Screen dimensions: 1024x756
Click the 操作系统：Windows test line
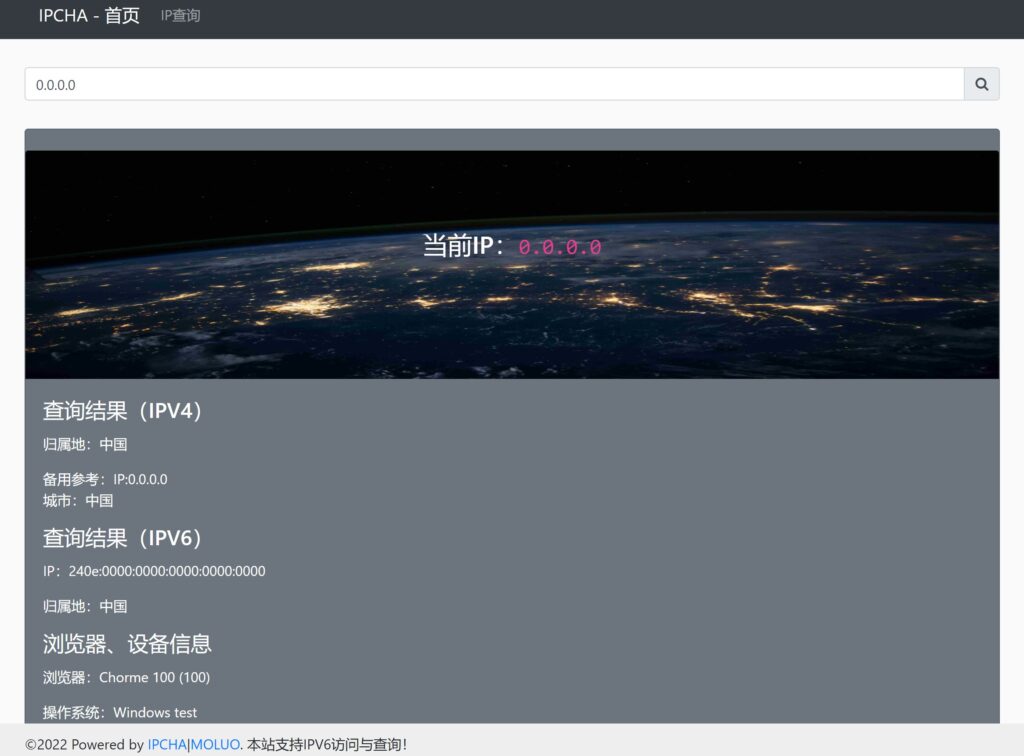[120, 713]
